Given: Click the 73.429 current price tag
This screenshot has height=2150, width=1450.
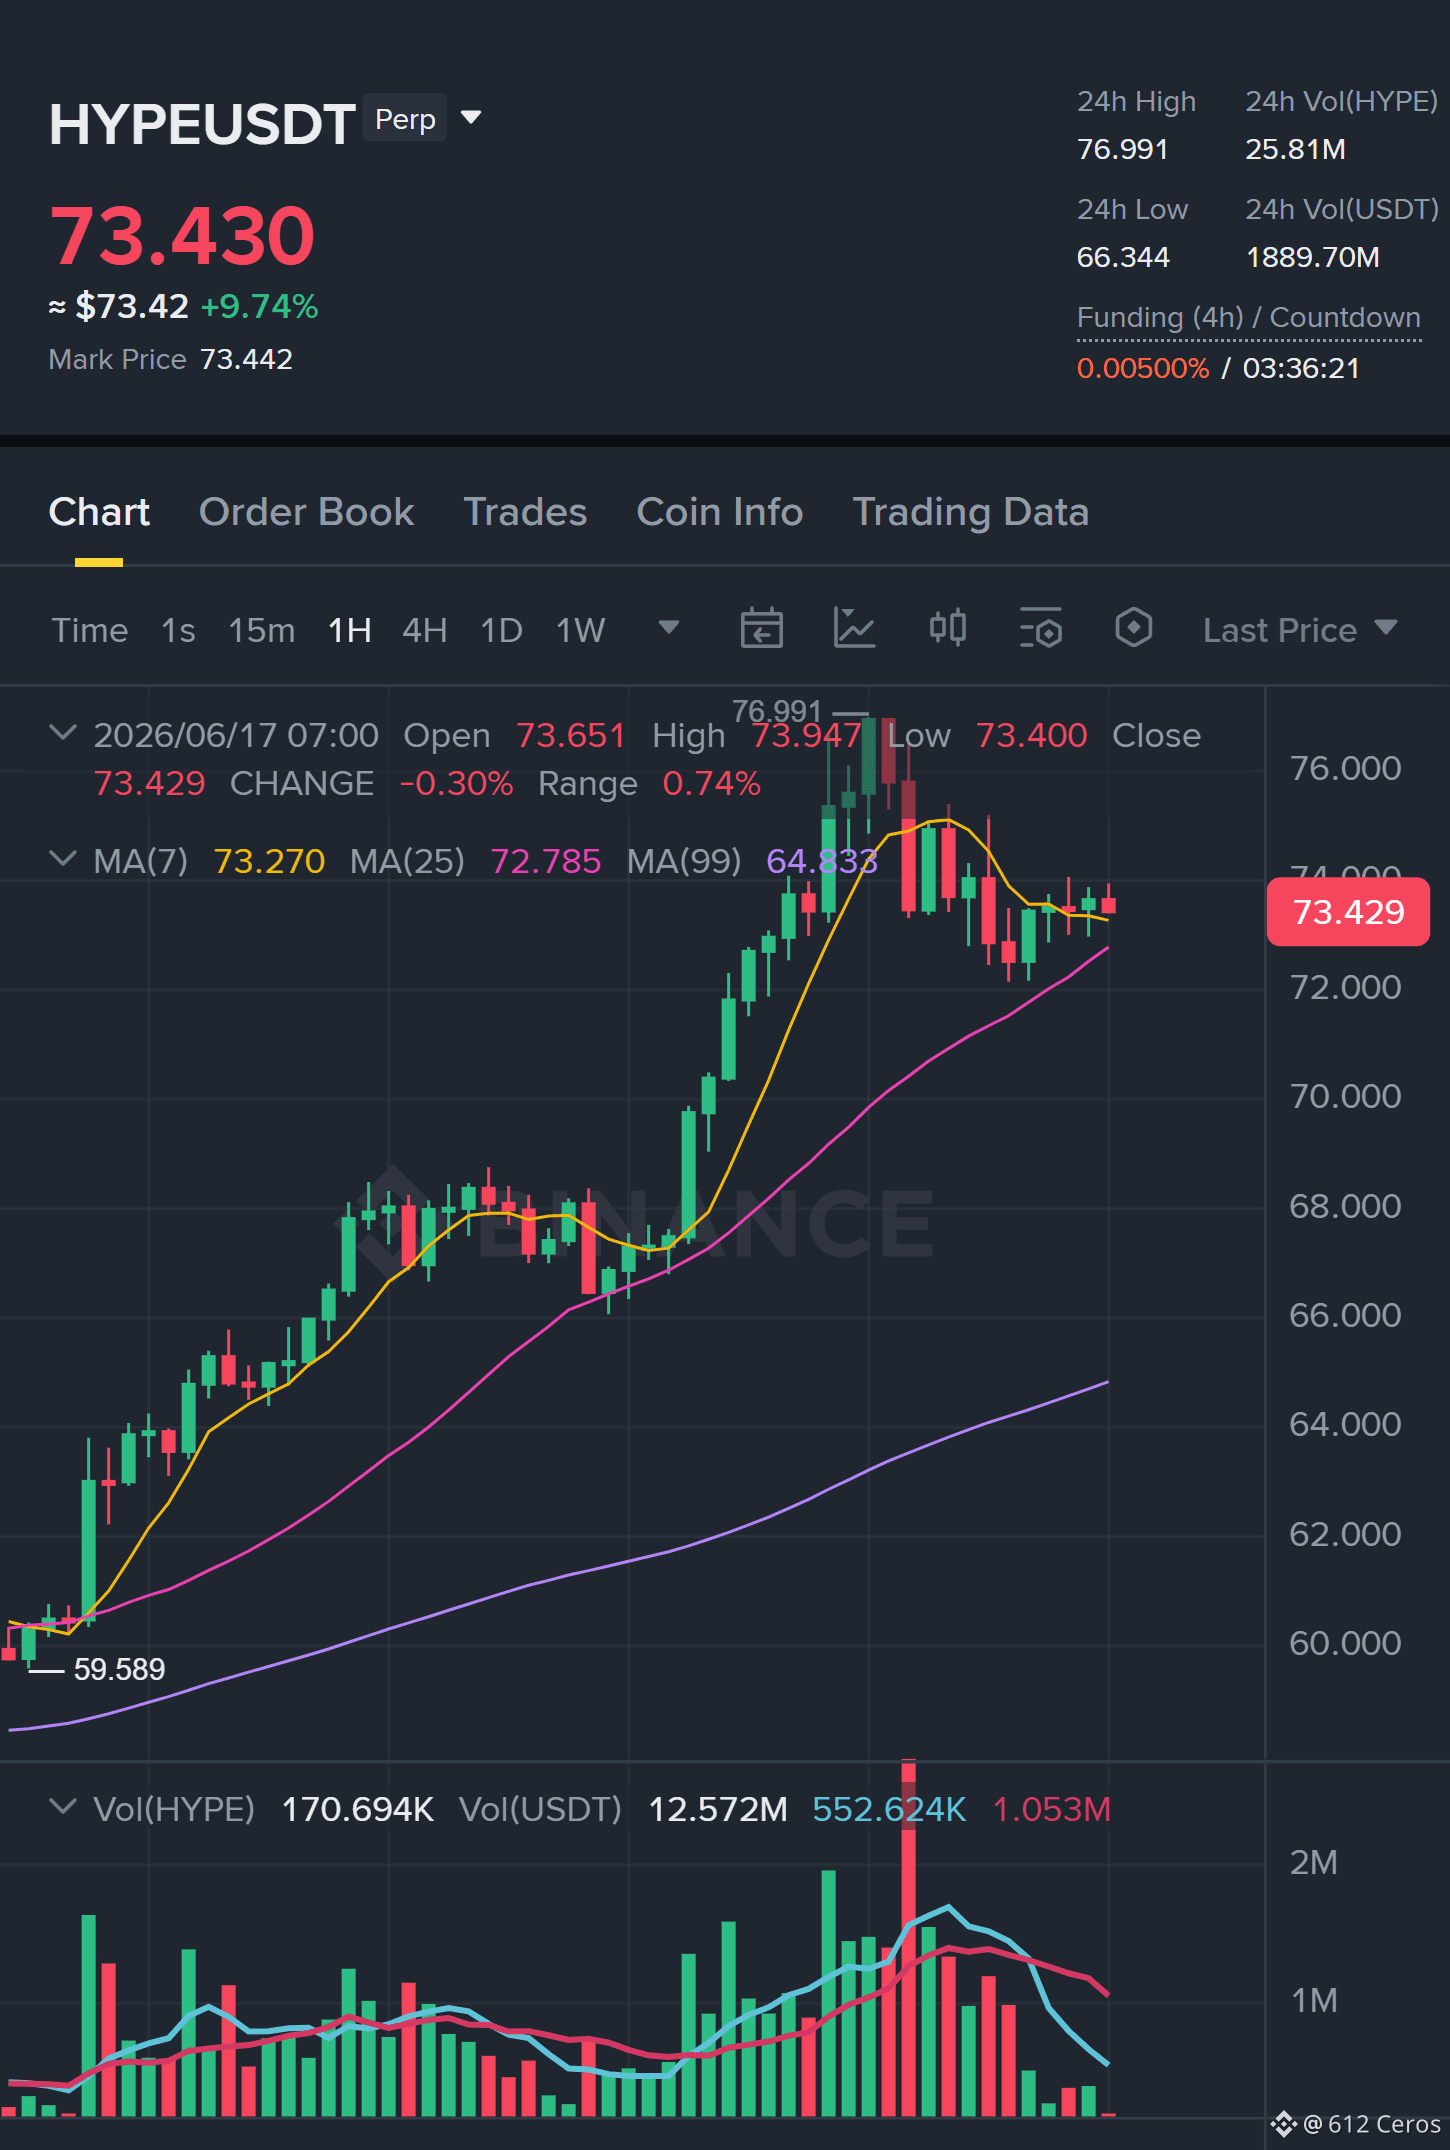Looking at the screenshot, I should 1348,912.
